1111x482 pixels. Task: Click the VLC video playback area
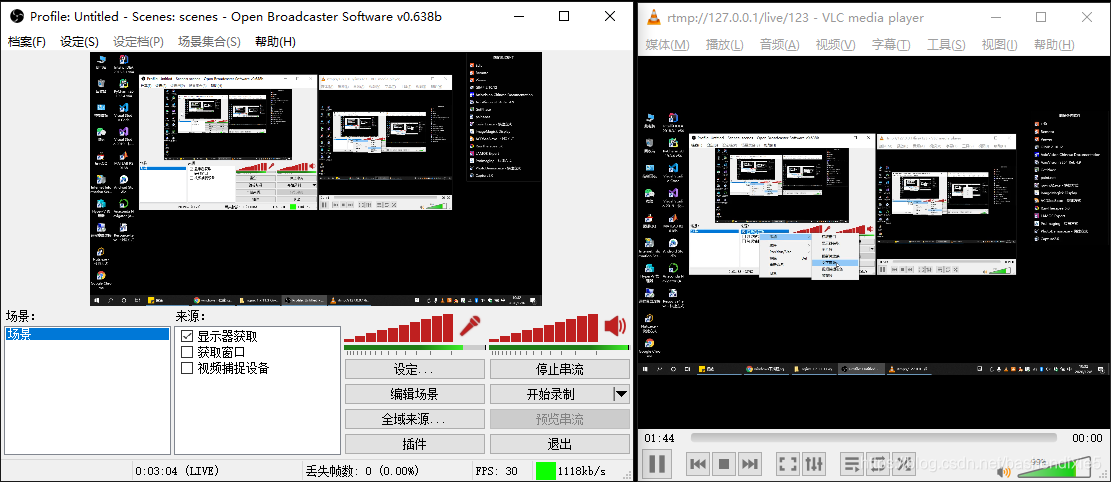pyautogui.click(x=872, y=242)
